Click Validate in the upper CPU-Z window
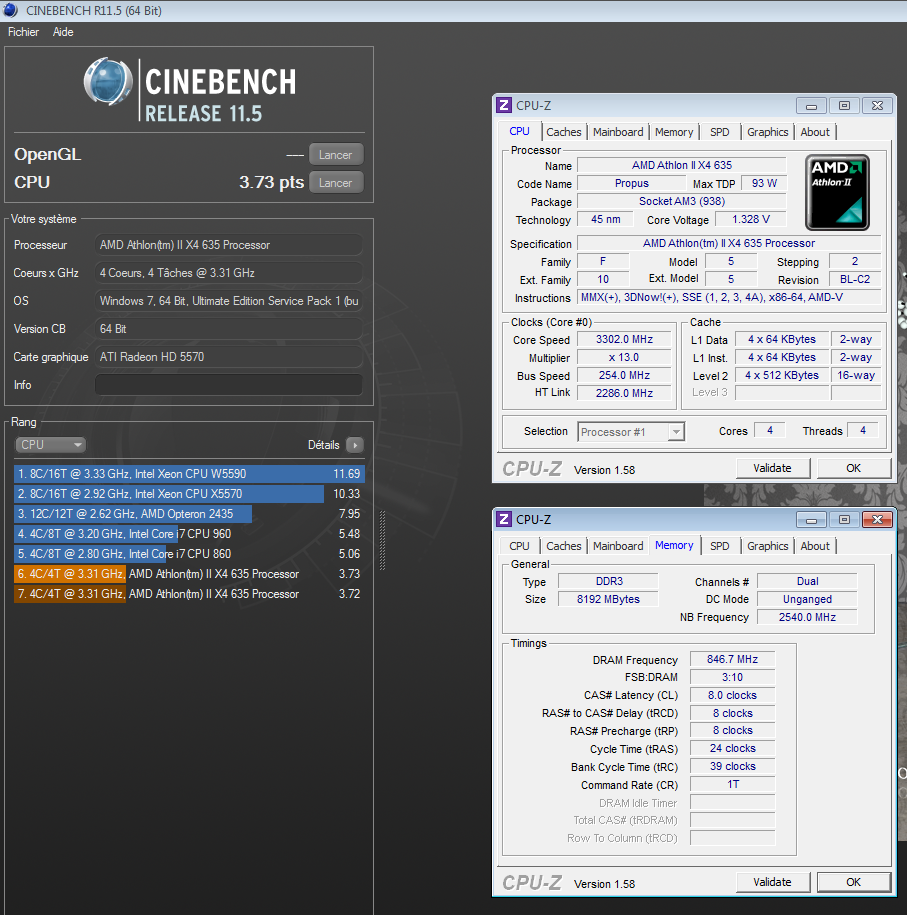The width and height of the screenshot is (907, 915). tap(773, 468)
